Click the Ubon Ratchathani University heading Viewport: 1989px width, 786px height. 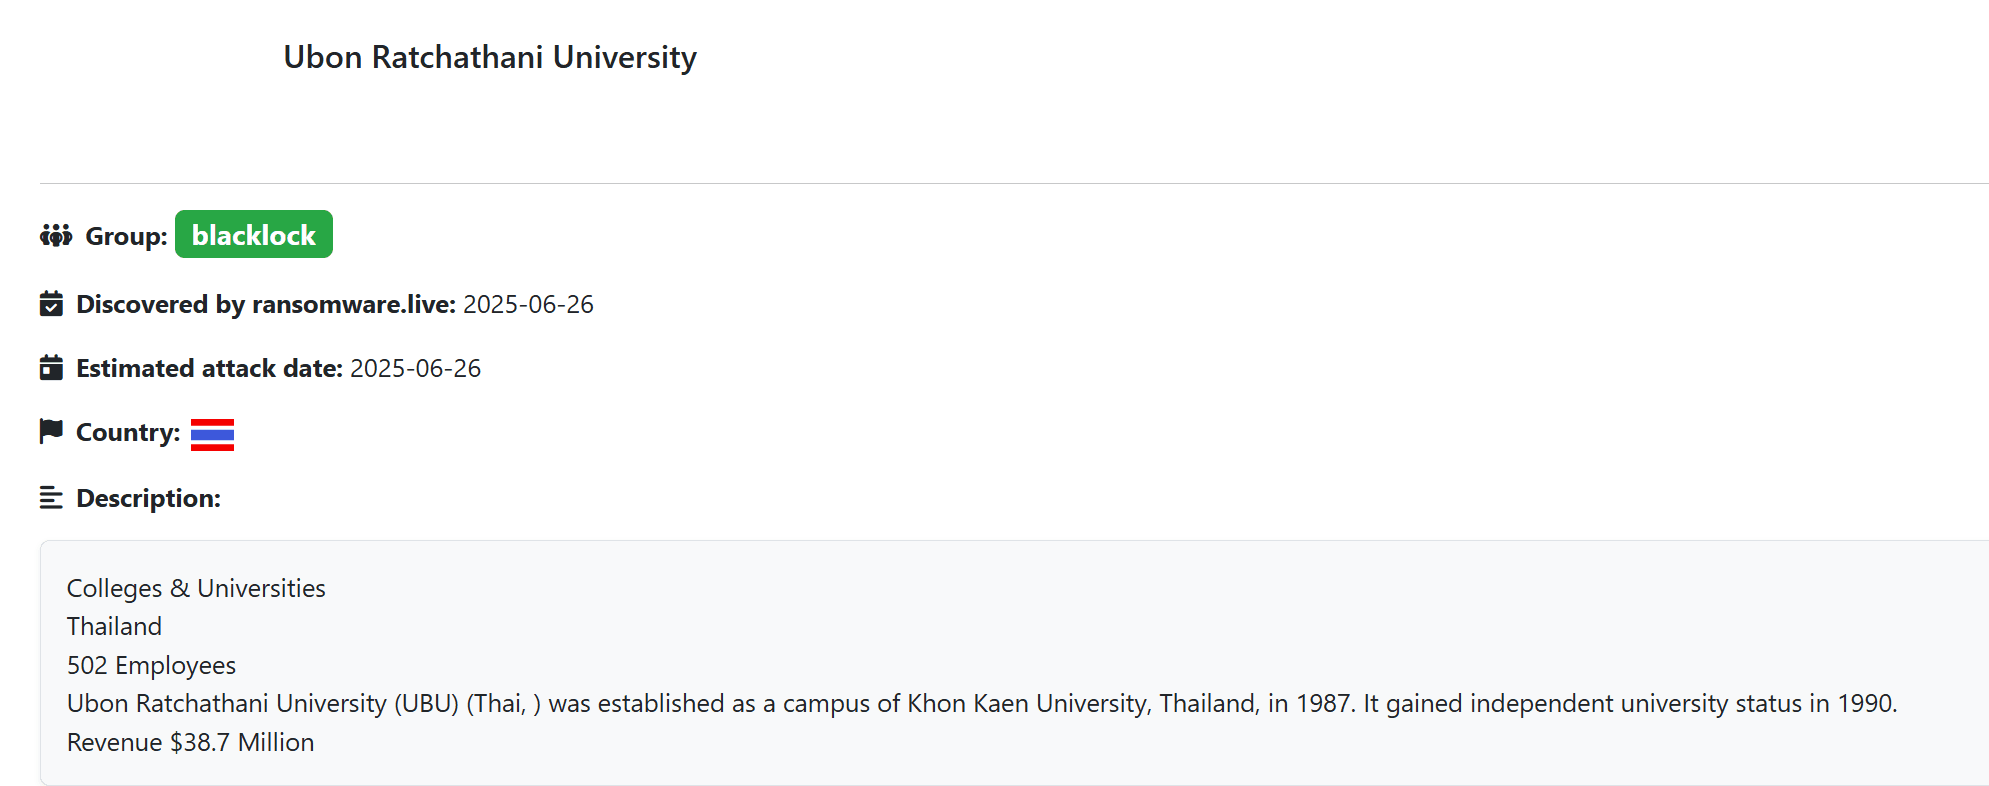[490, 57]
